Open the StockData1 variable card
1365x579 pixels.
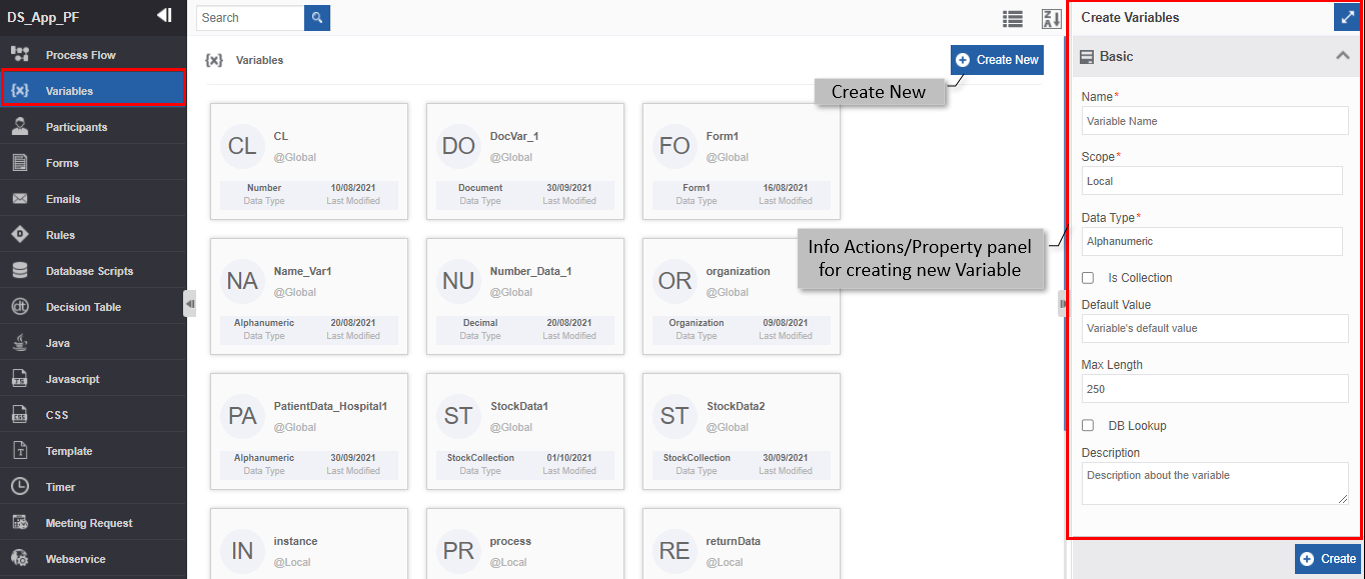[525, 431]
